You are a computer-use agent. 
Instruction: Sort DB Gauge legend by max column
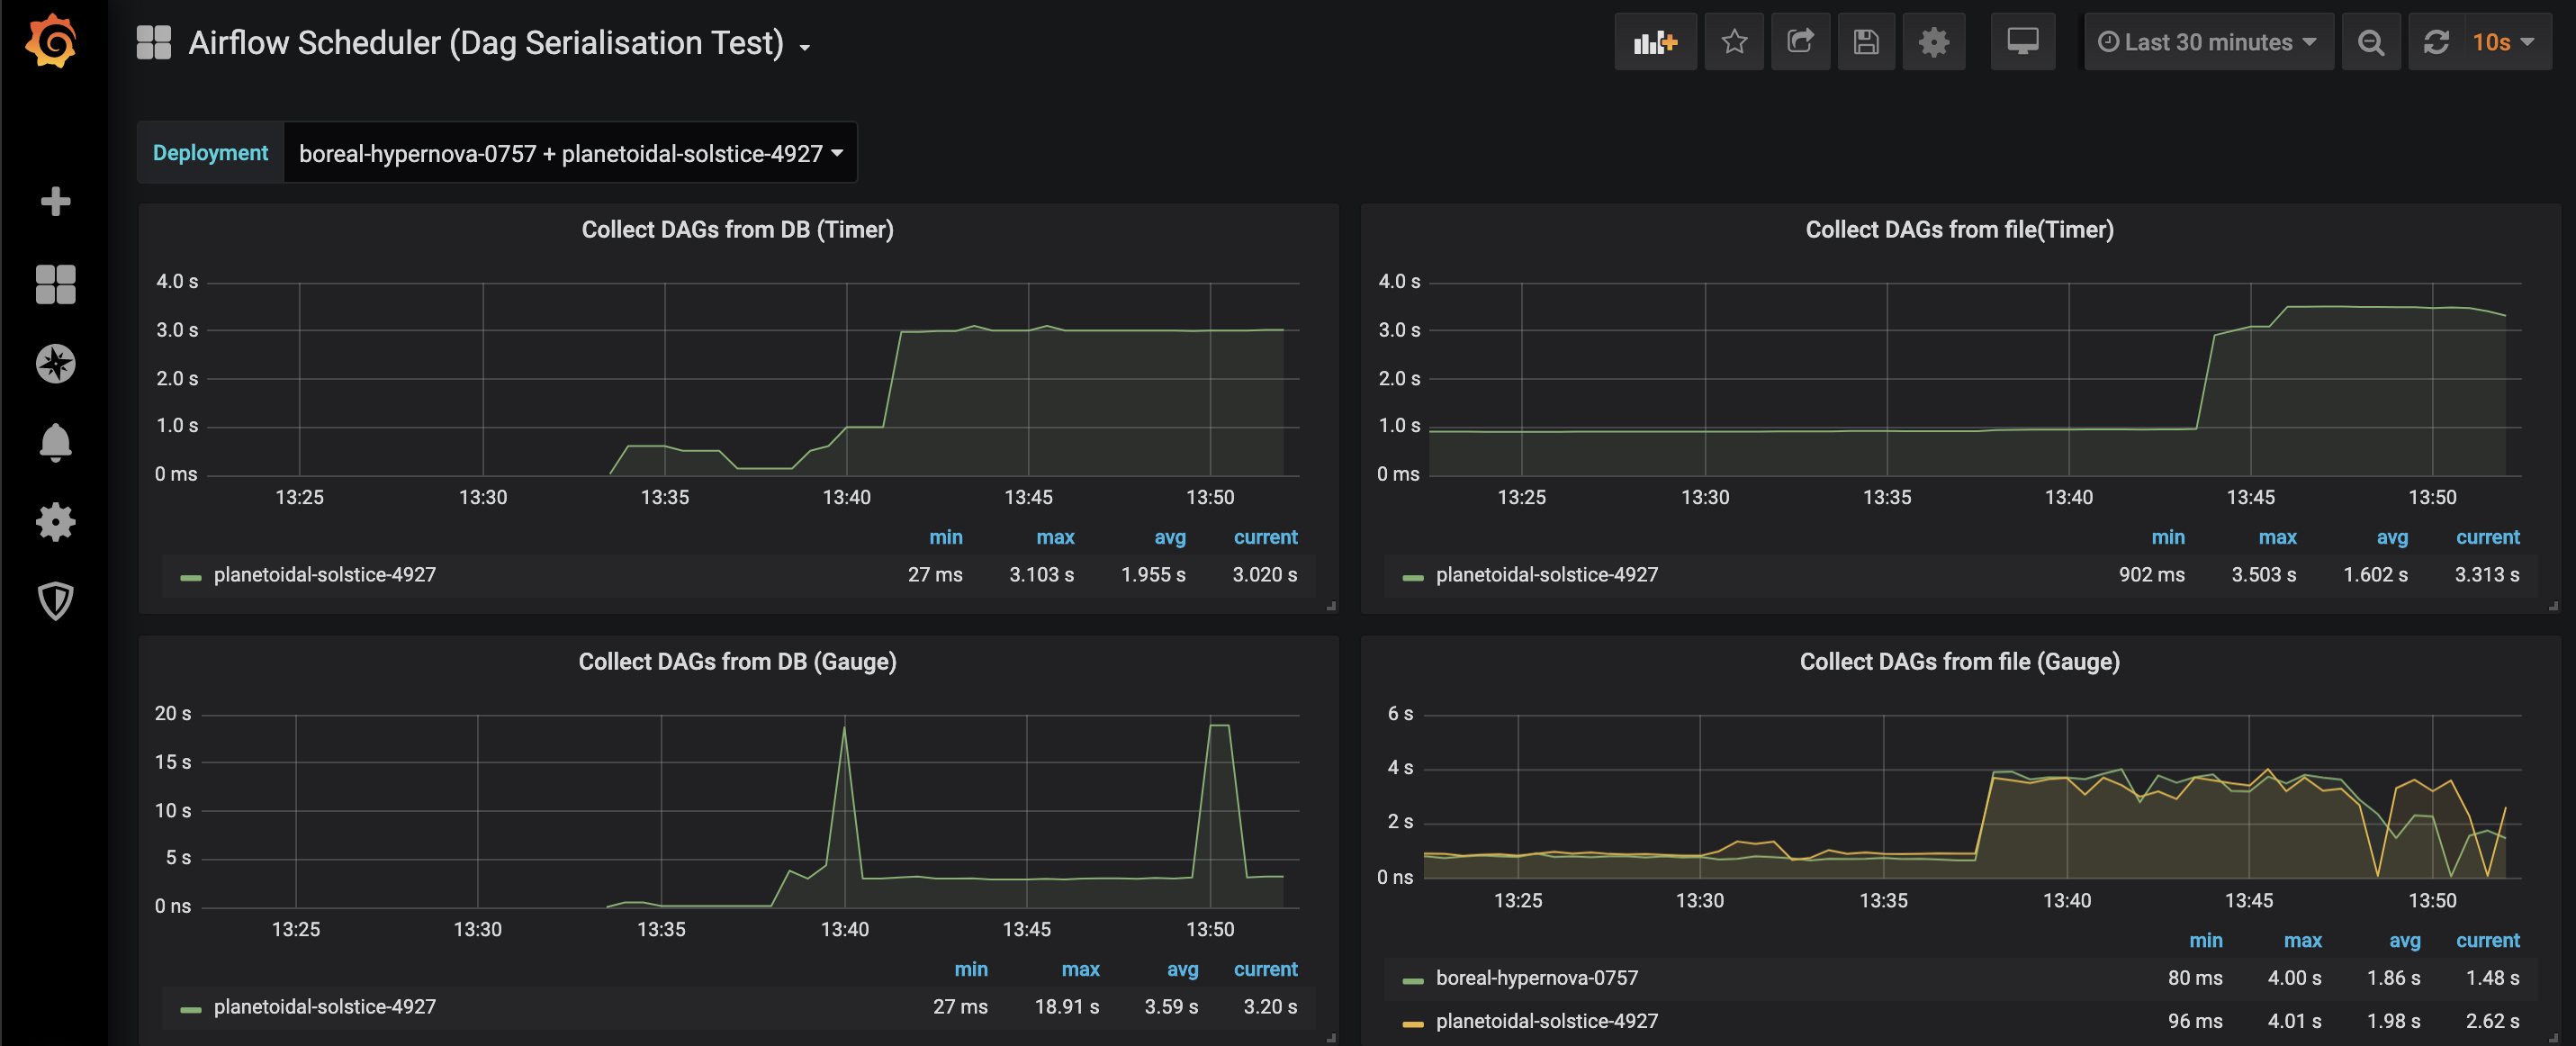[x=1079, y=969]
